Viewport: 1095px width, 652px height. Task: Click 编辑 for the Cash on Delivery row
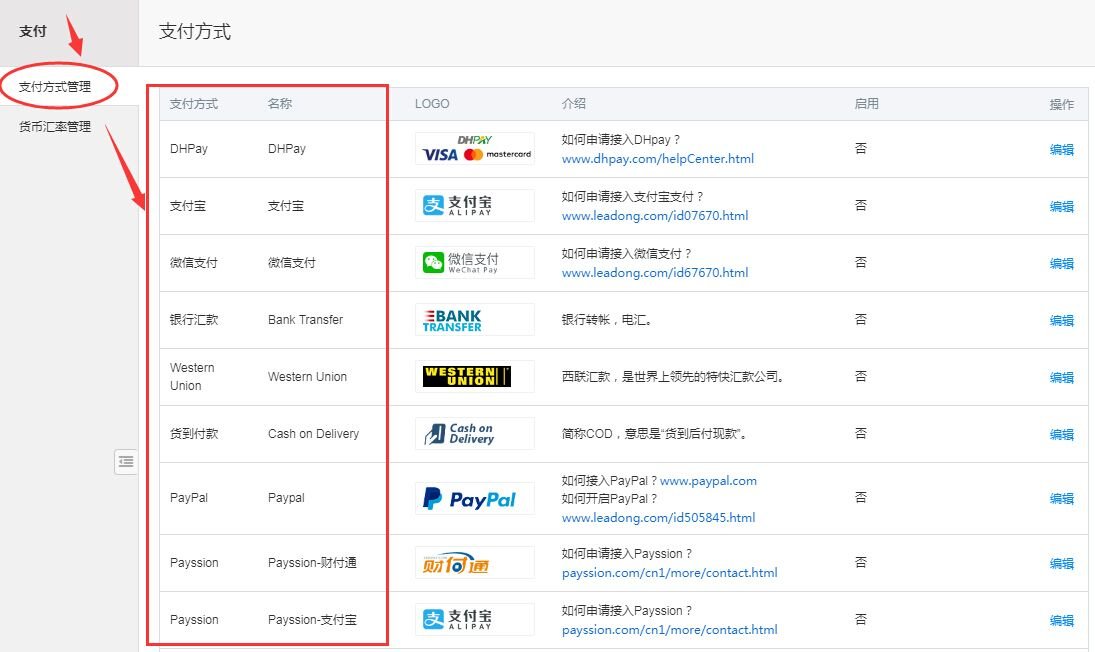click(1061, 435)
